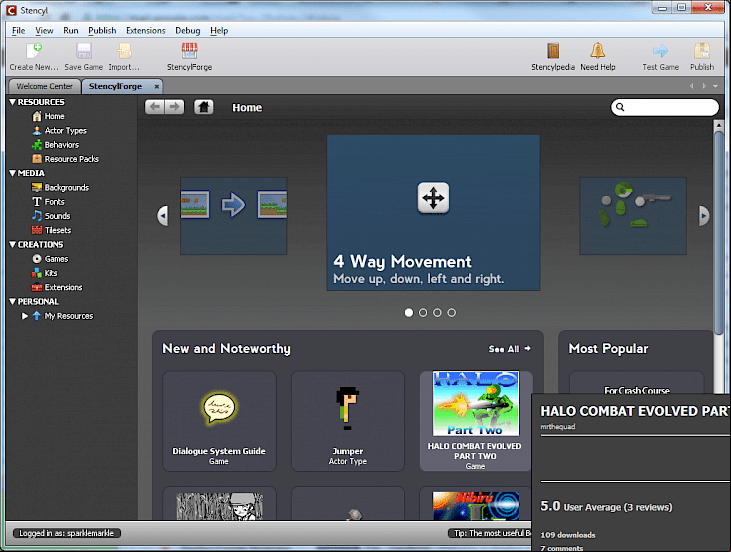Viewport: 731px width, 552px height.
Task: Collapse the PERSONAL section triangle
Action: click(x=13, y=302)
